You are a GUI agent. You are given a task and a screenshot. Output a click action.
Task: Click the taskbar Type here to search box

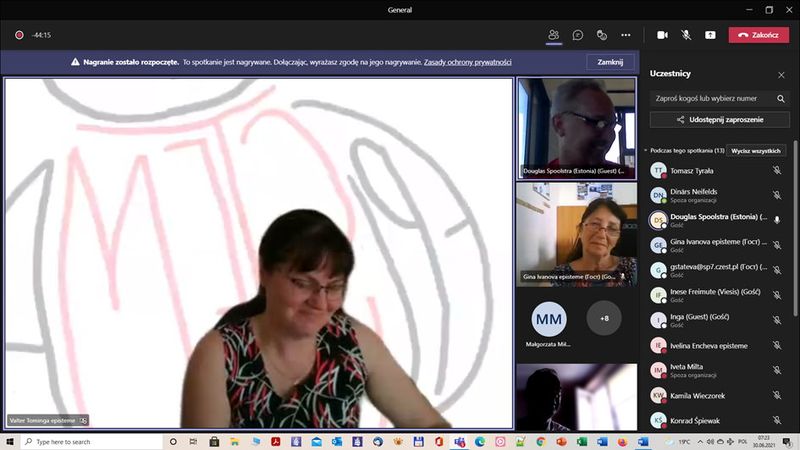pyautogui.click(x=92, y=441)
